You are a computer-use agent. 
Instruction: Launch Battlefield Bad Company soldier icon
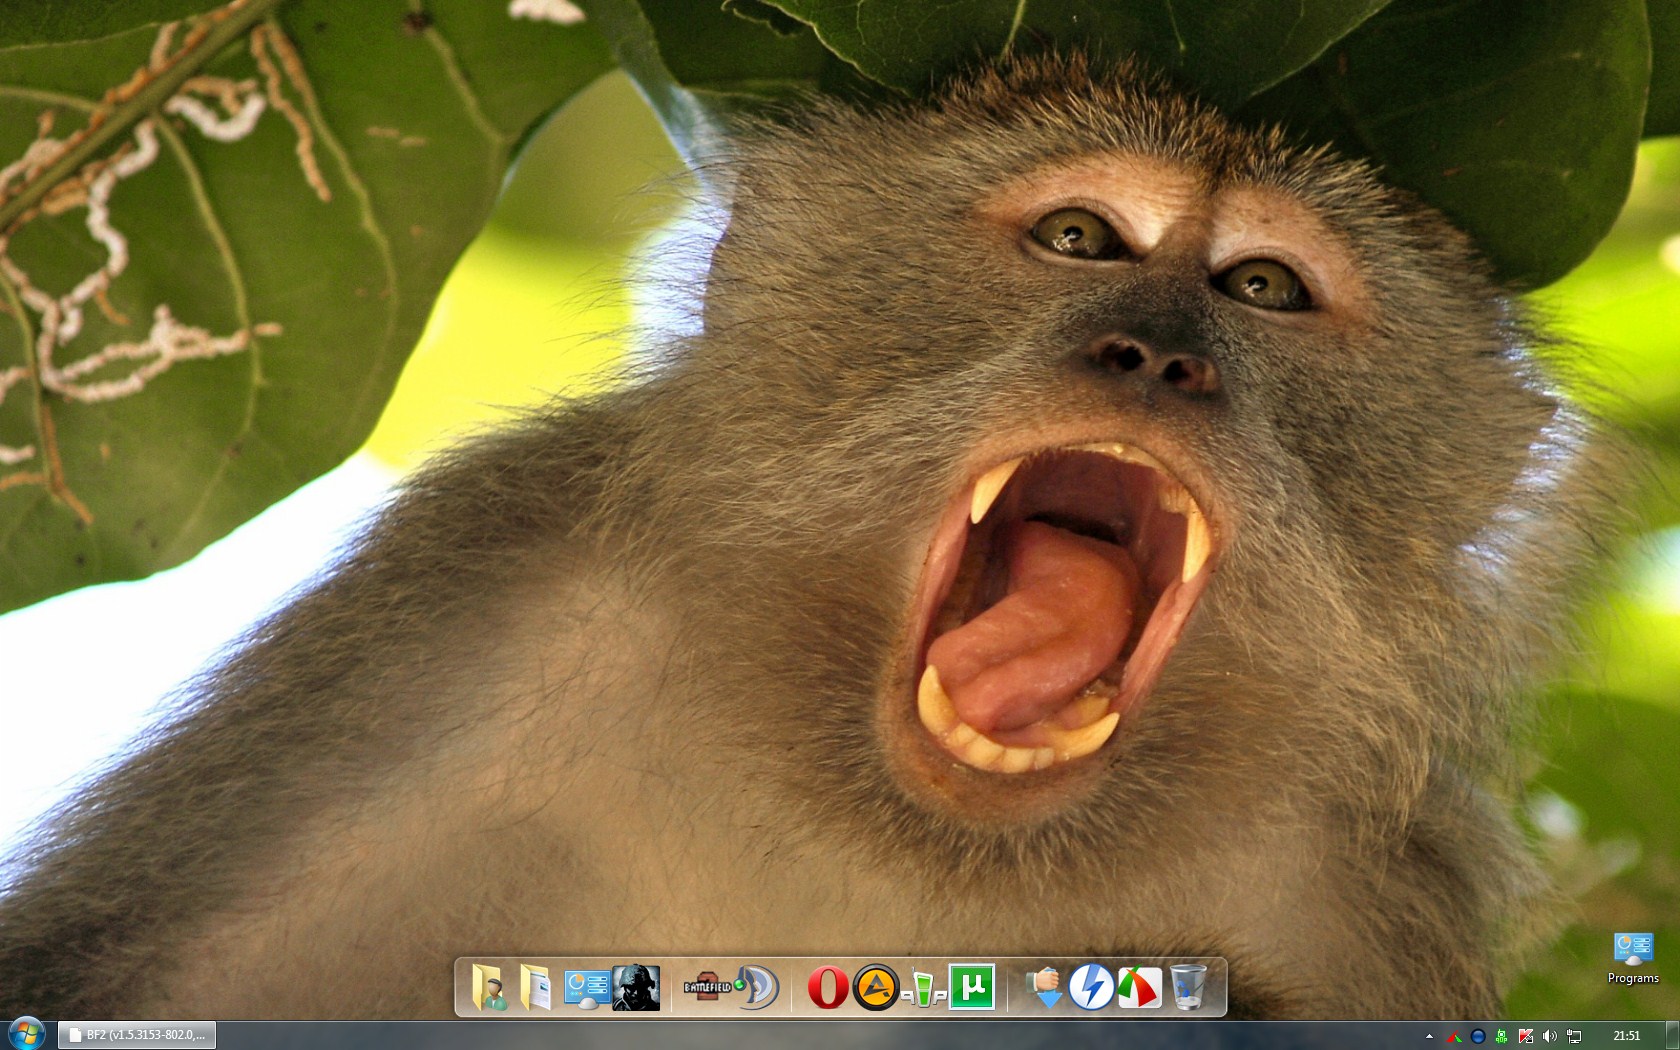(x=636, y=988)
